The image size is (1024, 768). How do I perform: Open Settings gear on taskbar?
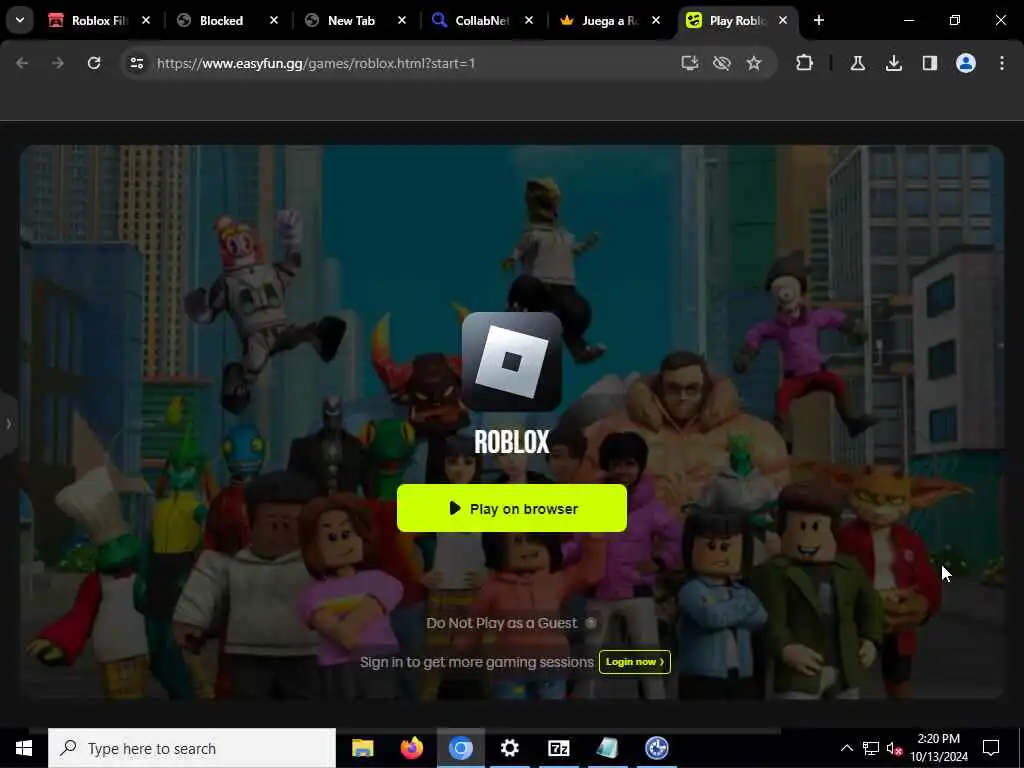pos(509,748)
